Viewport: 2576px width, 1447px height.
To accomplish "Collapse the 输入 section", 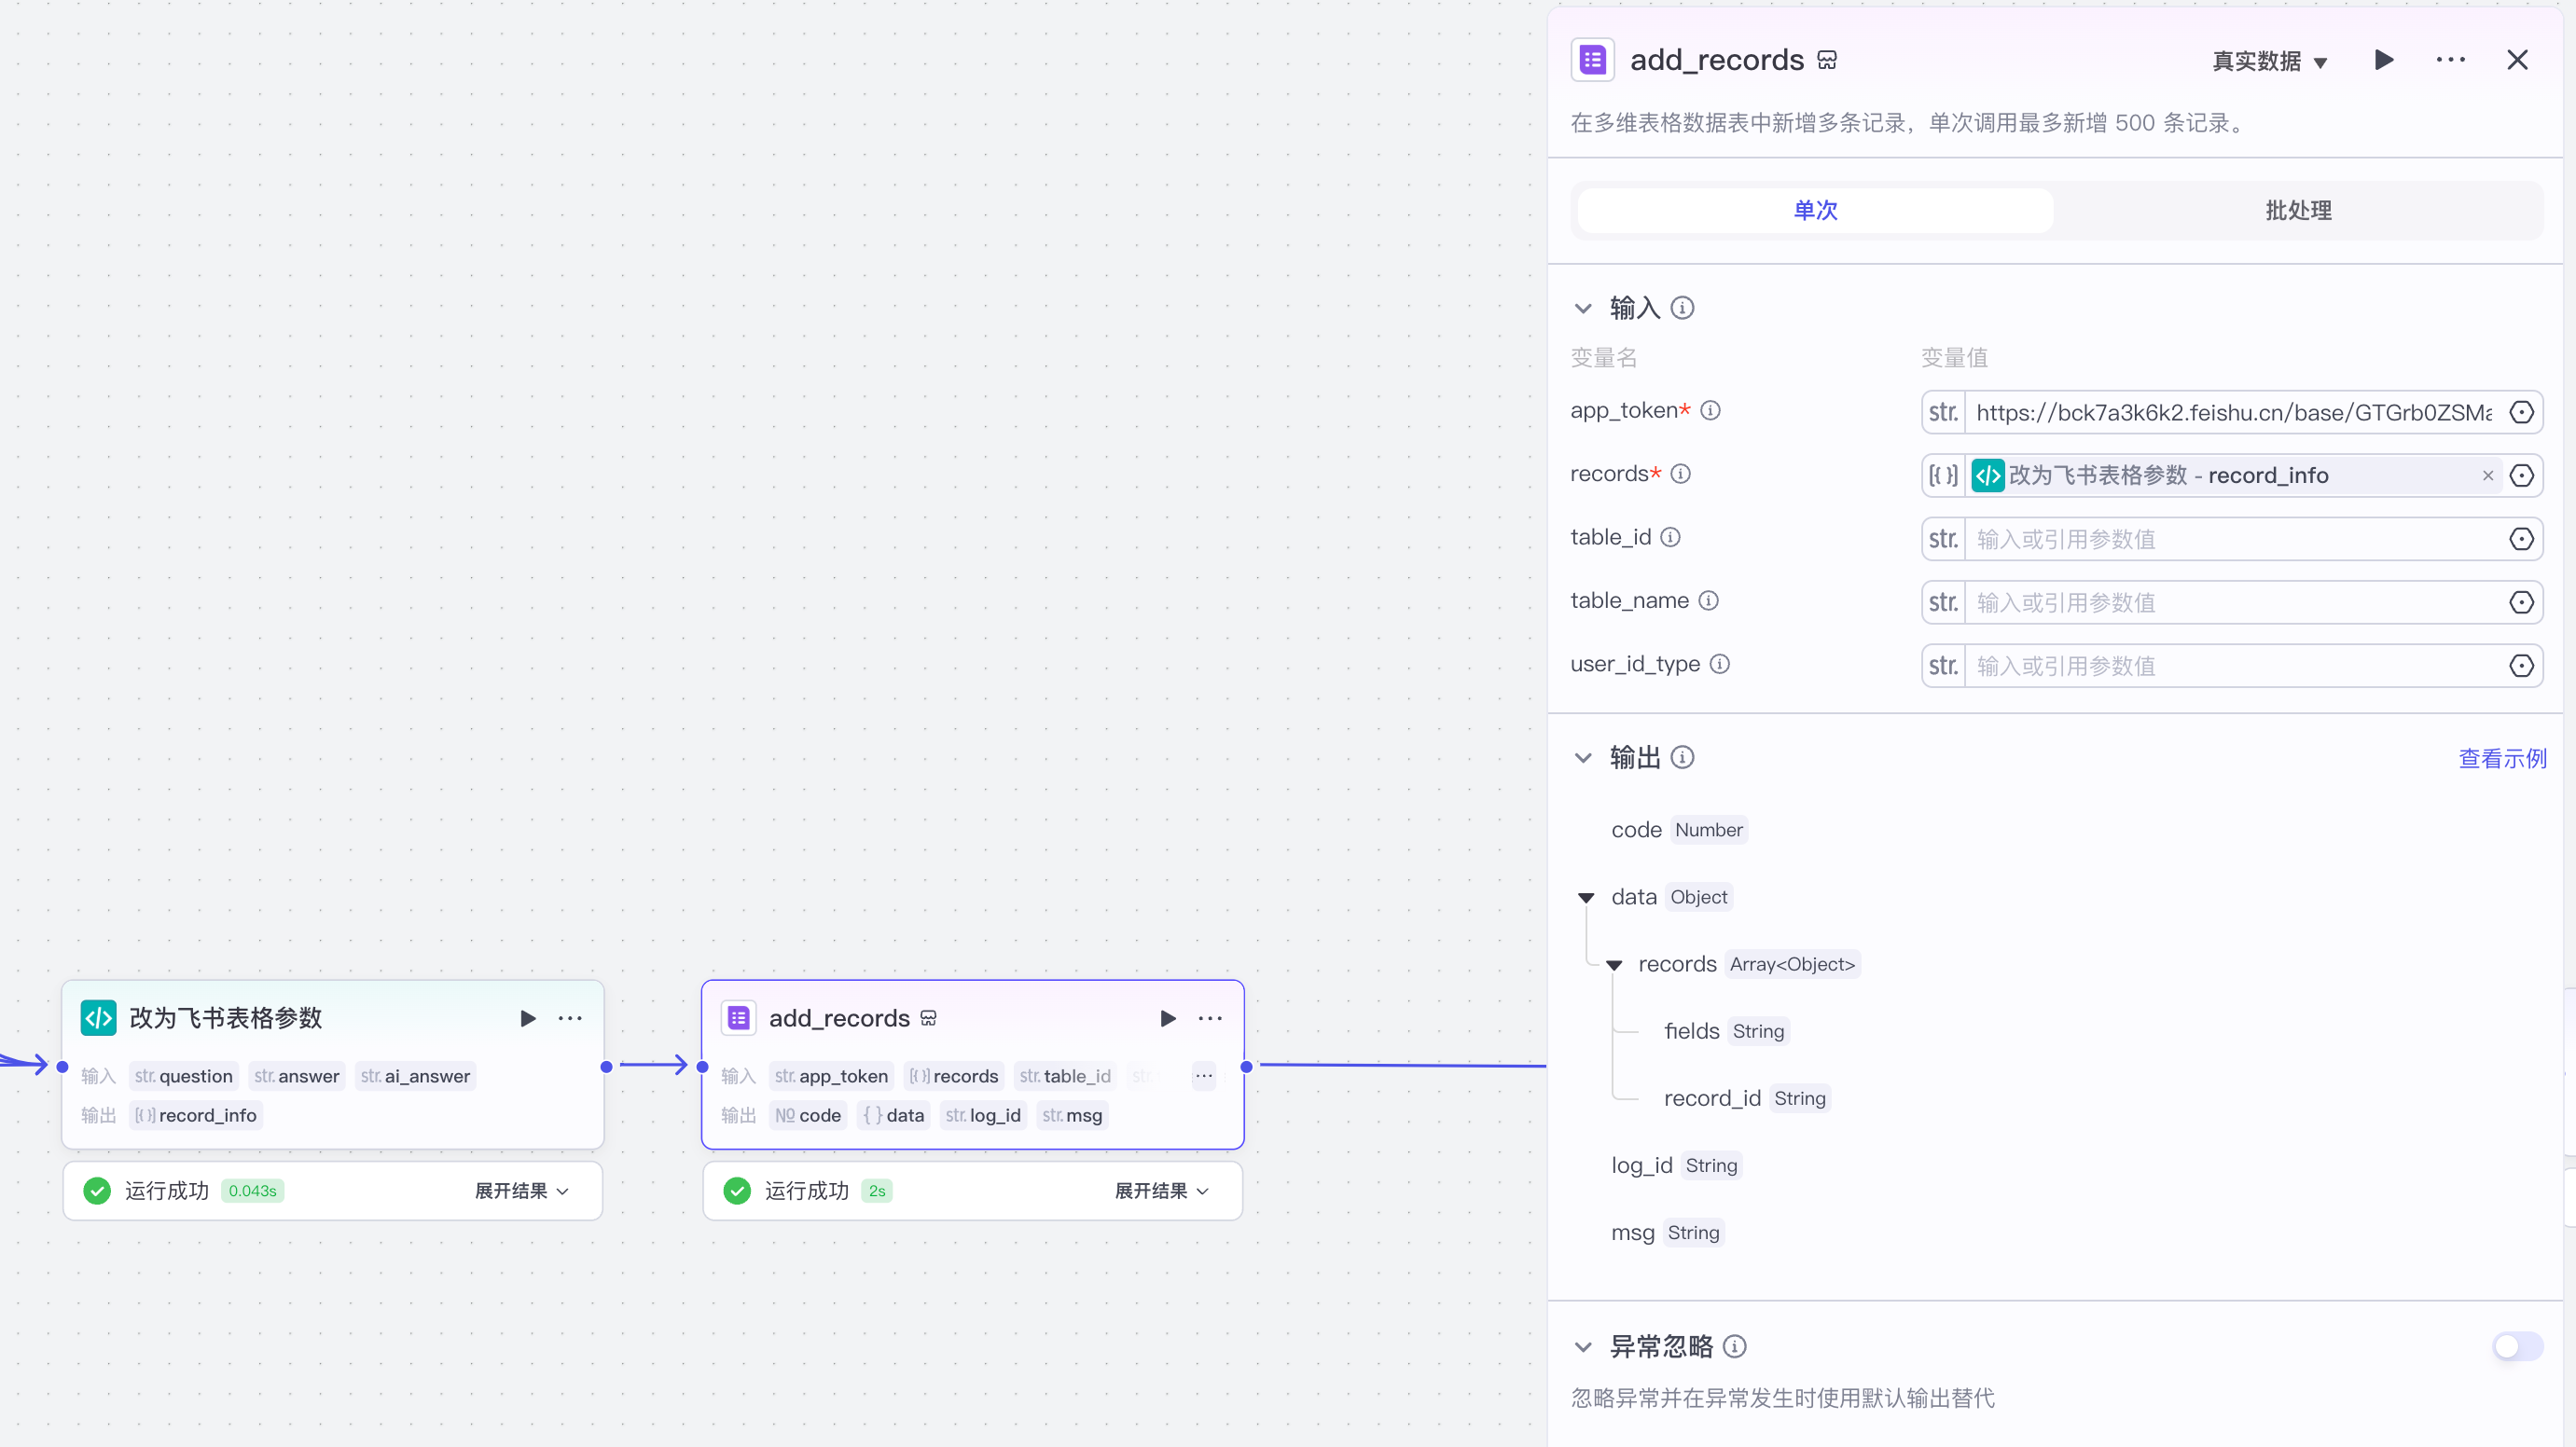I will (1583, 308).
